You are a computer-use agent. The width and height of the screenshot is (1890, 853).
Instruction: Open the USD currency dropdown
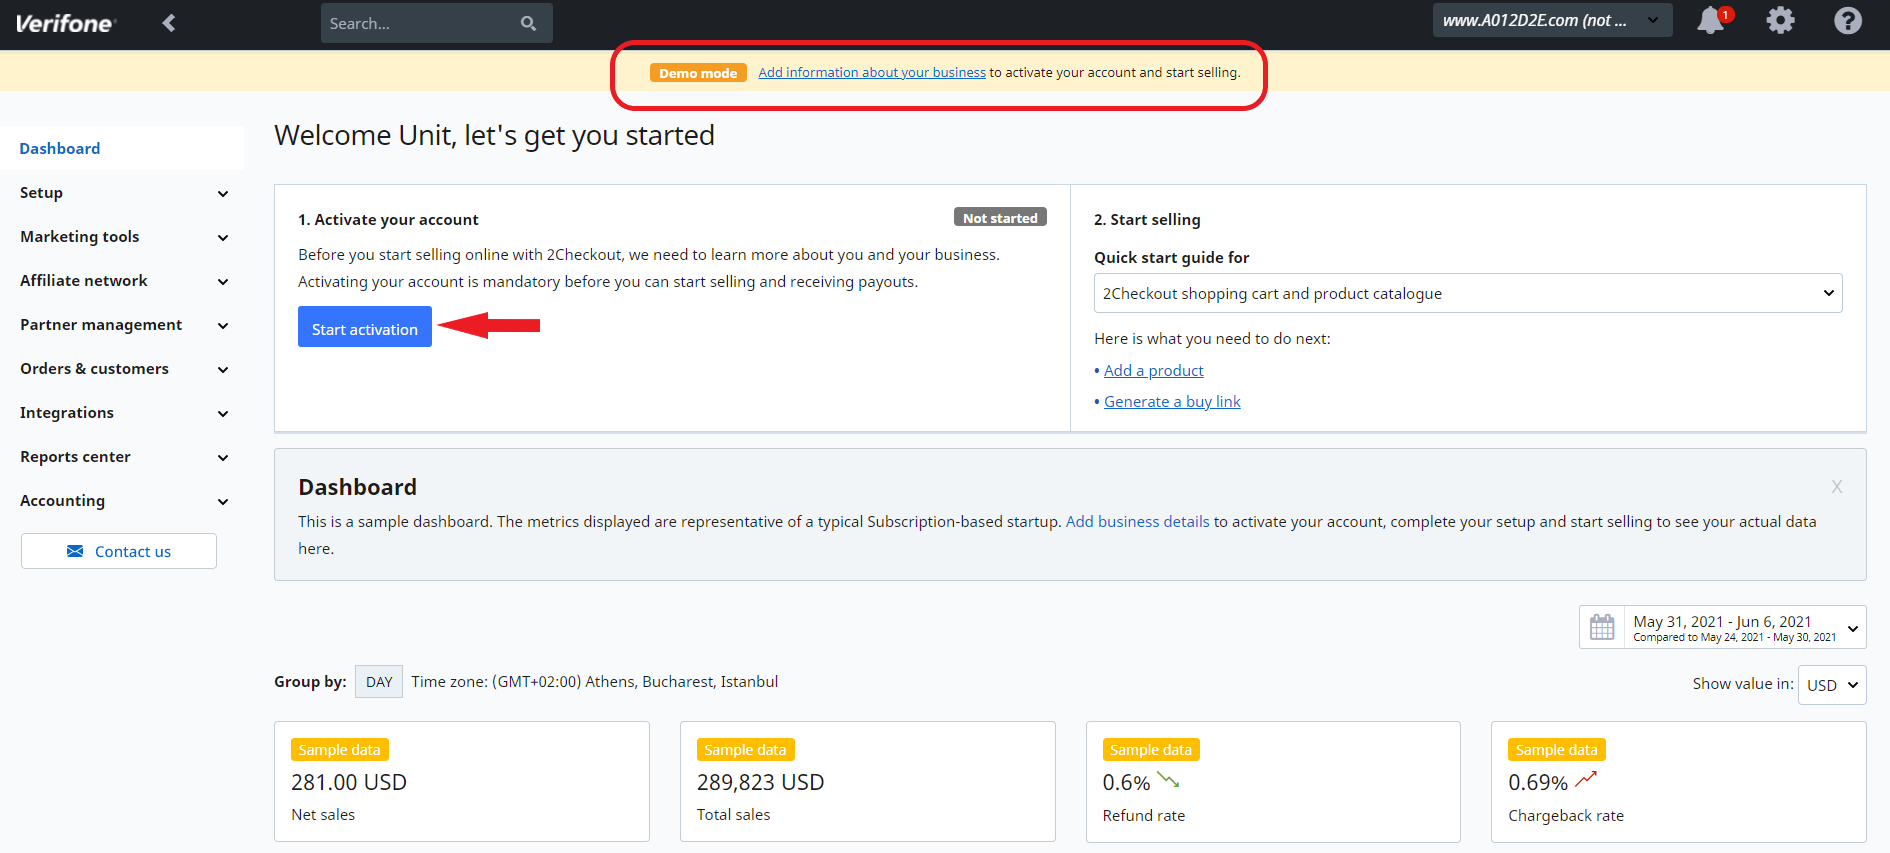[1832, 685]
